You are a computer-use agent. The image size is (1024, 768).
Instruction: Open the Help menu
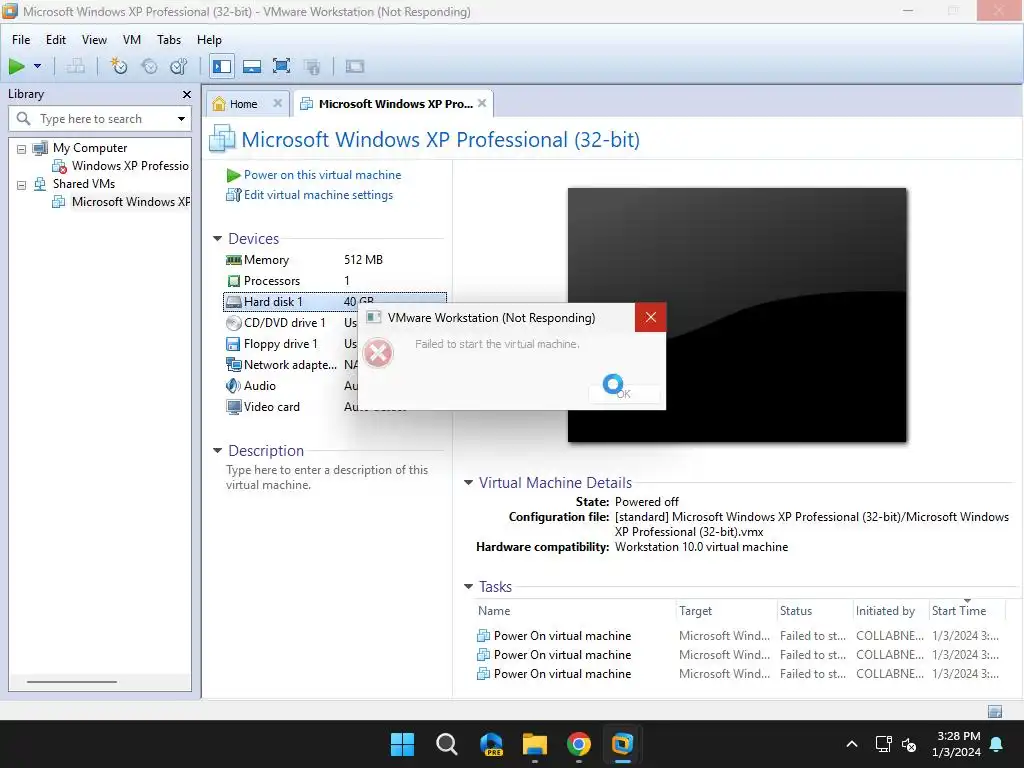(209, 40)
